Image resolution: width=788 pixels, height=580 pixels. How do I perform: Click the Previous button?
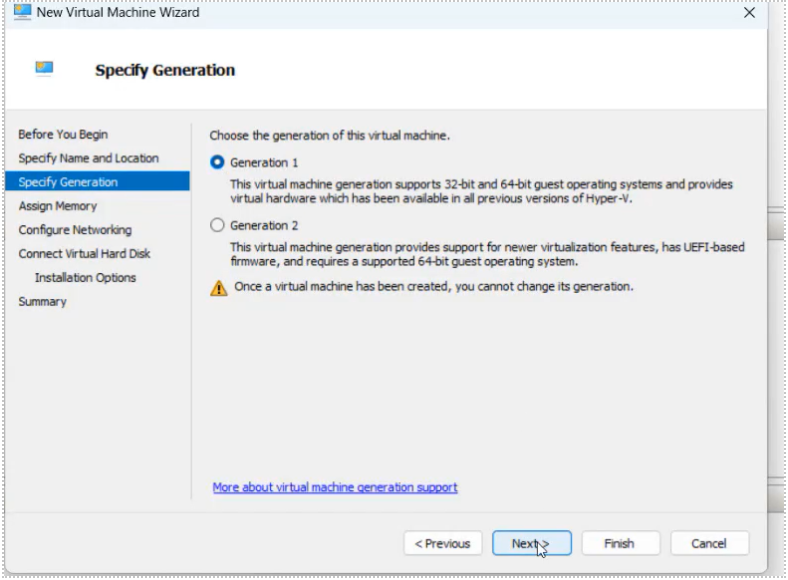[443, 543]
